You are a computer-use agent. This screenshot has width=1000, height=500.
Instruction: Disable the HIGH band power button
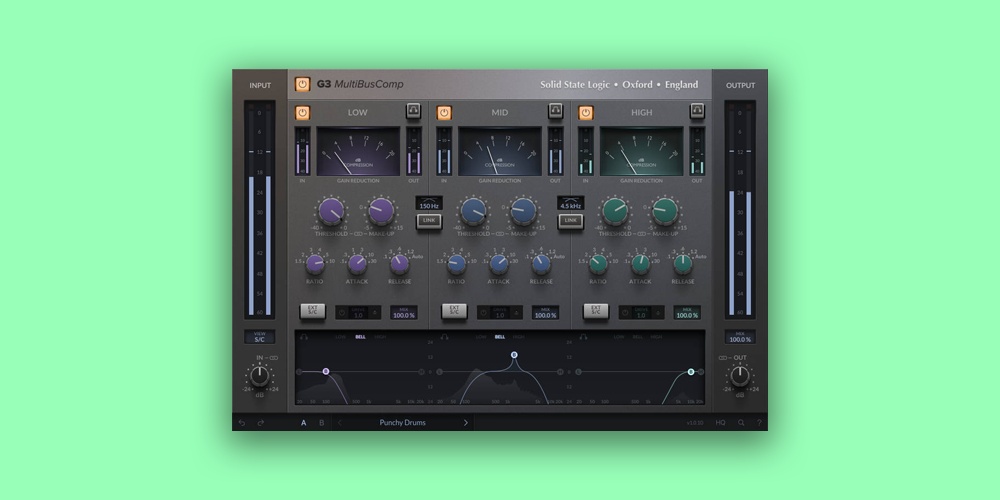586,112
